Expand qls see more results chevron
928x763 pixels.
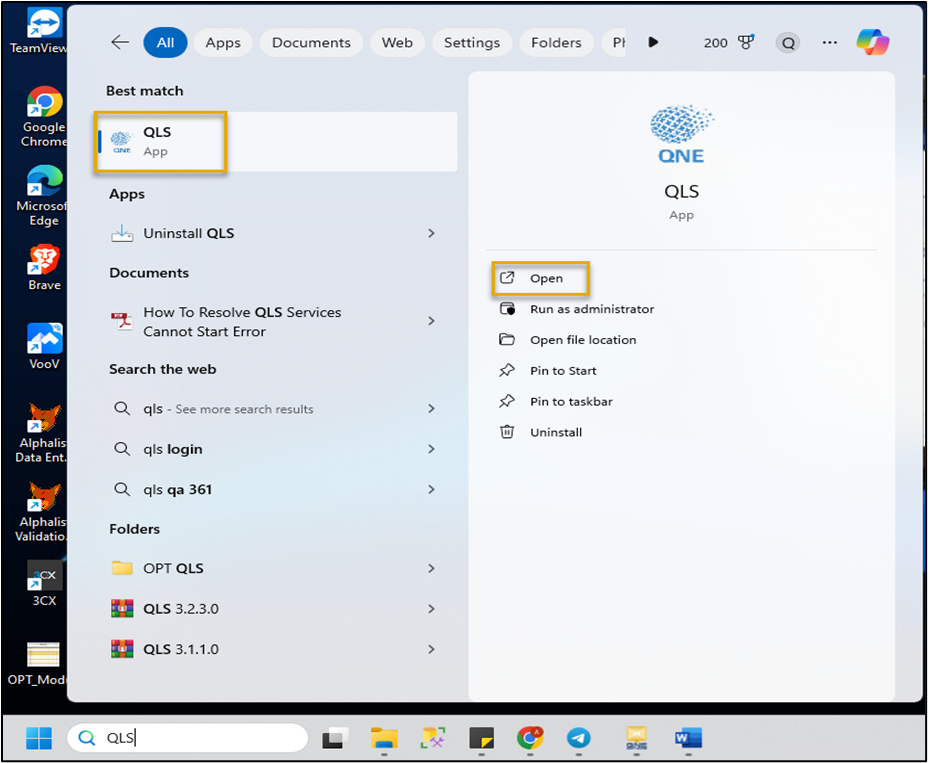point(431,408)
